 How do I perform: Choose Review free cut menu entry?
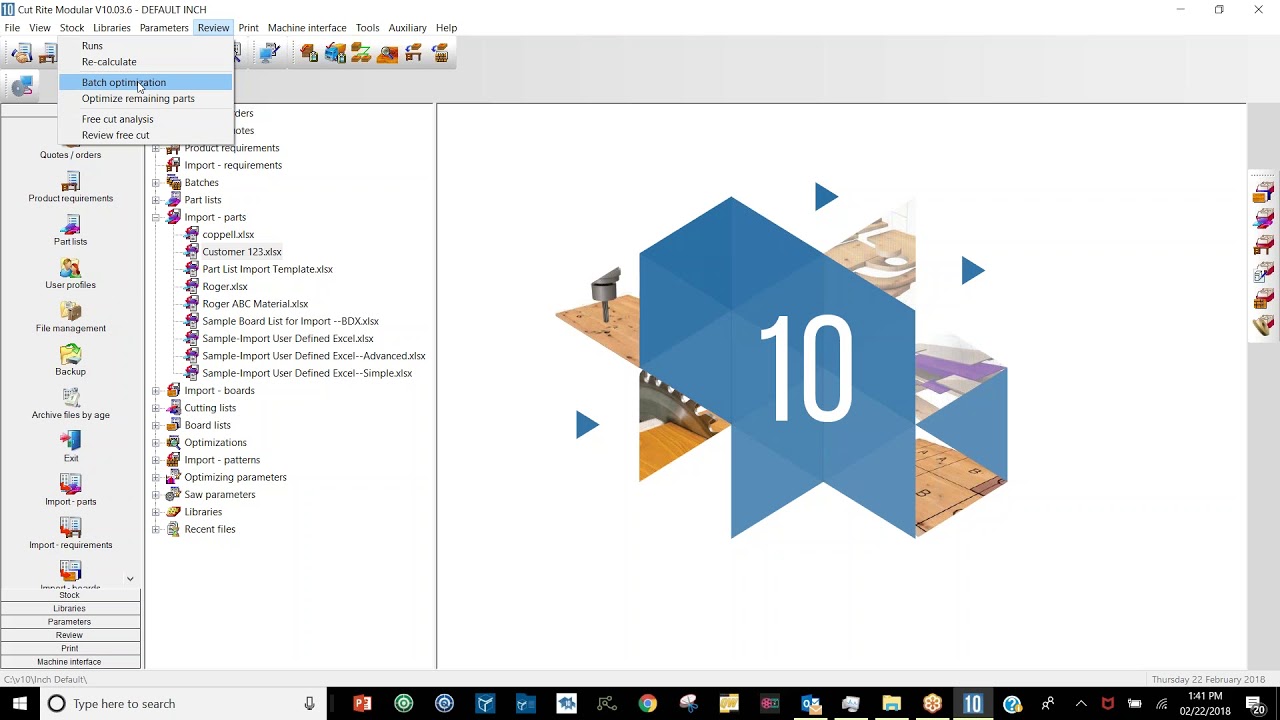coord(144,135)
